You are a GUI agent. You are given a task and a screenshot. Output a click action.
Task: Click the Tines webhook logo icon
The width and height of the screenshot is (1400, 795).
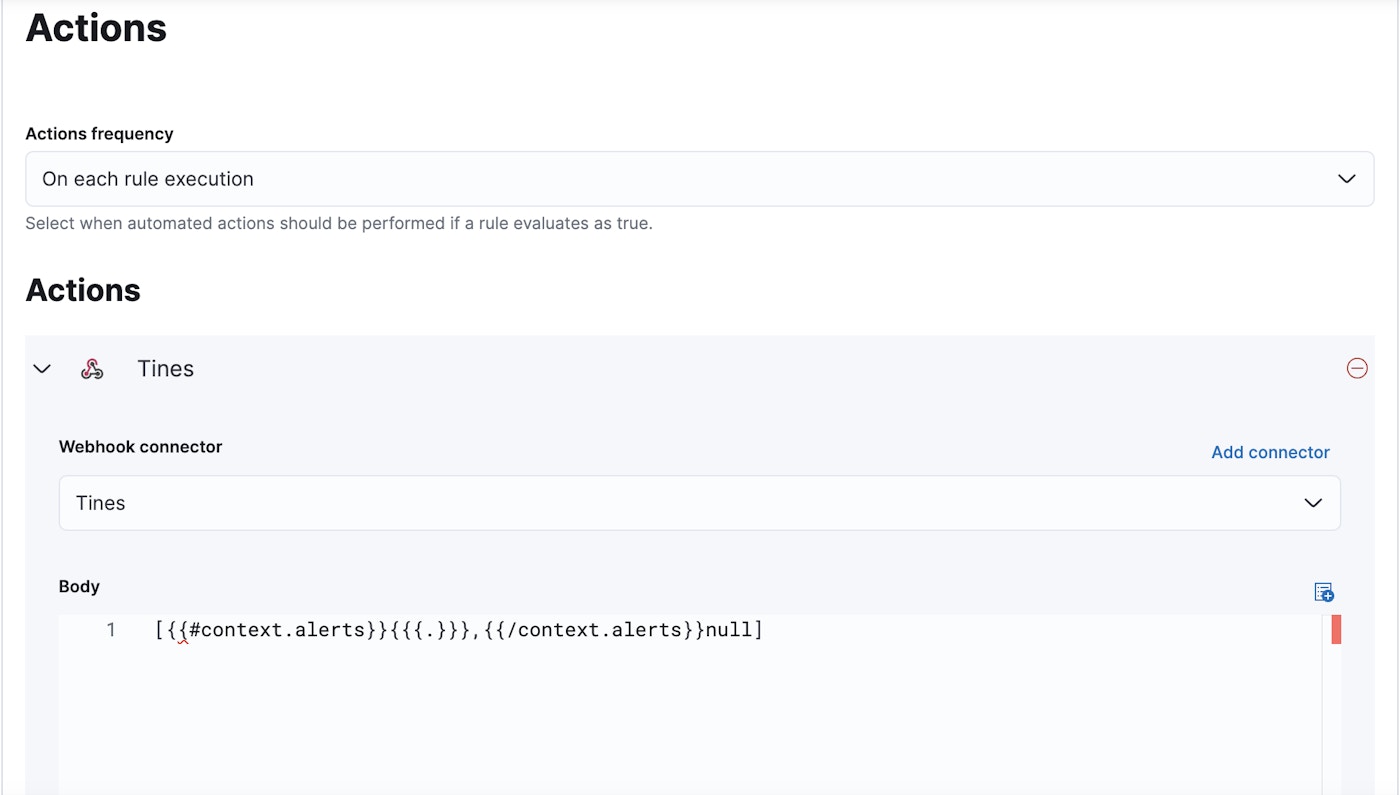tap(92, 369)
